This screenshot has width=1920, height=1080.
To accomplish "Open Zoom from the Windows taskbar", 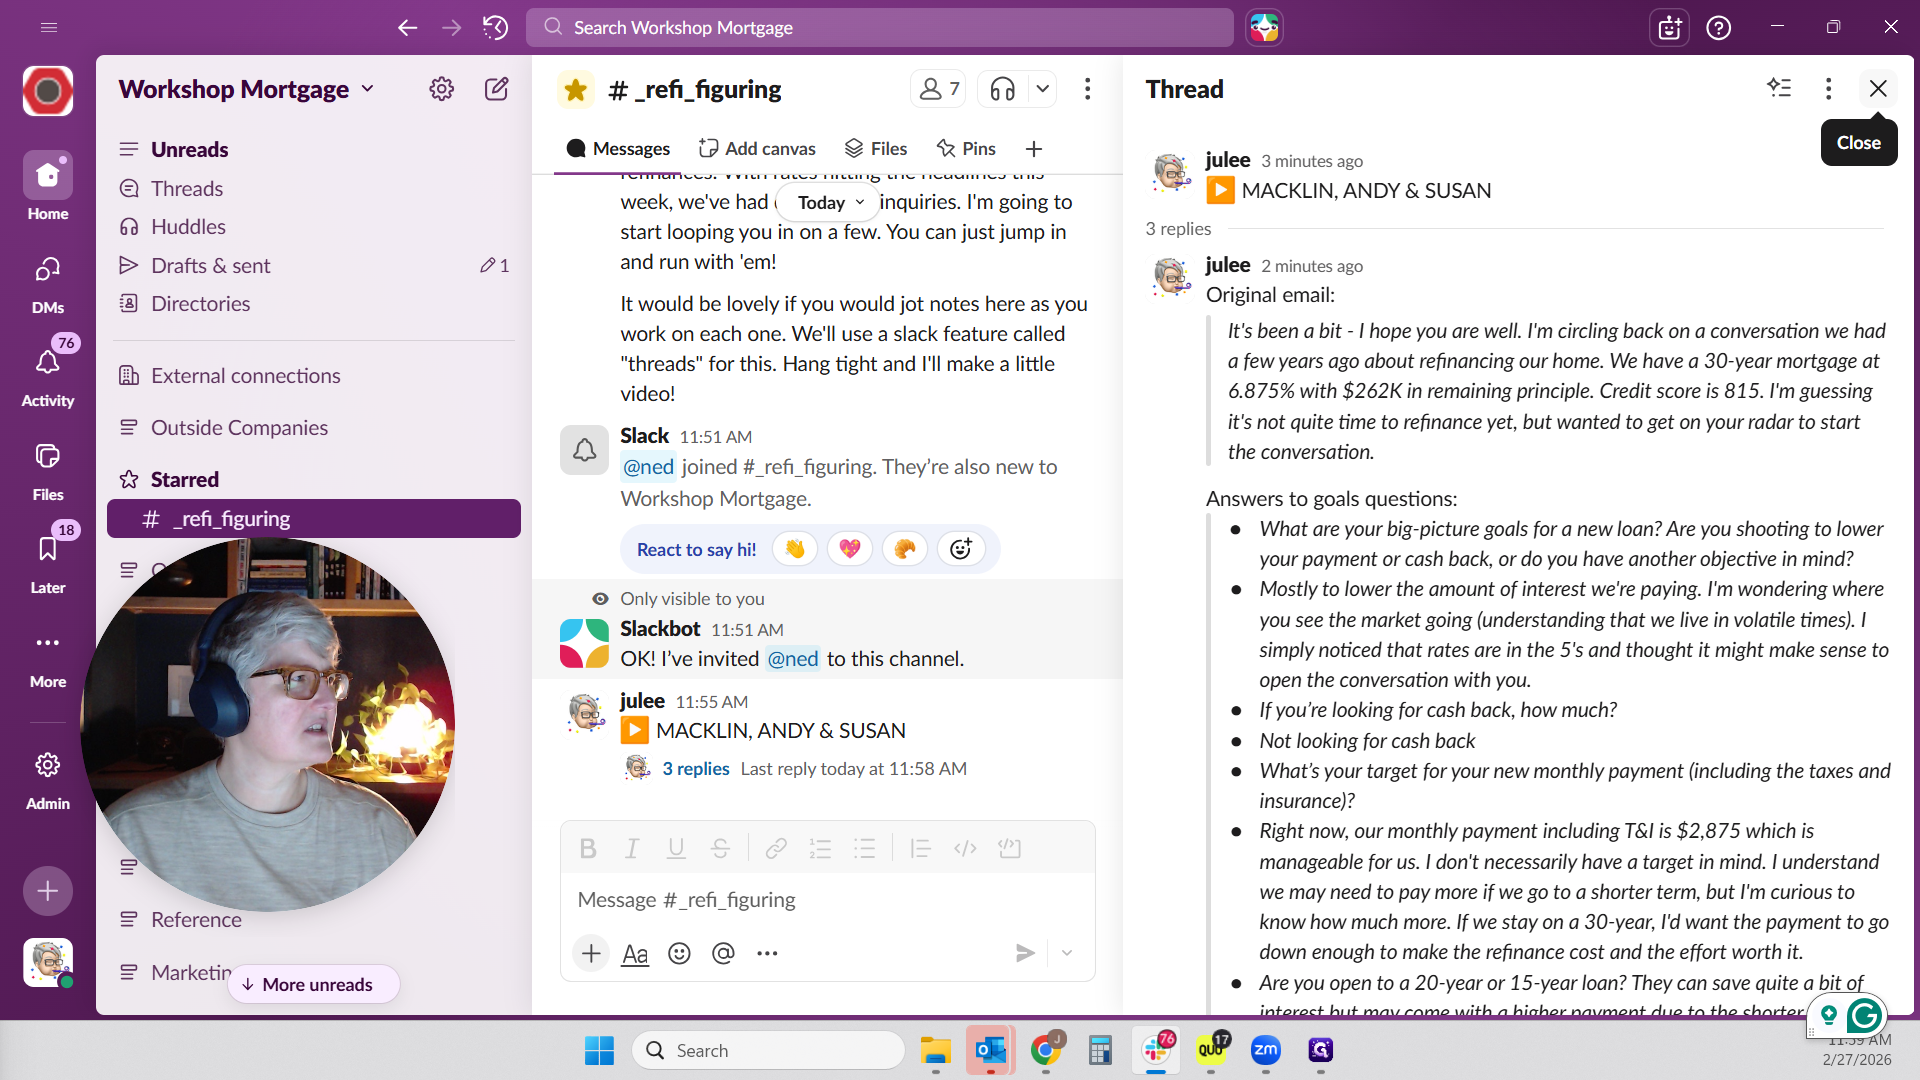I will tap(1265, 1050).
